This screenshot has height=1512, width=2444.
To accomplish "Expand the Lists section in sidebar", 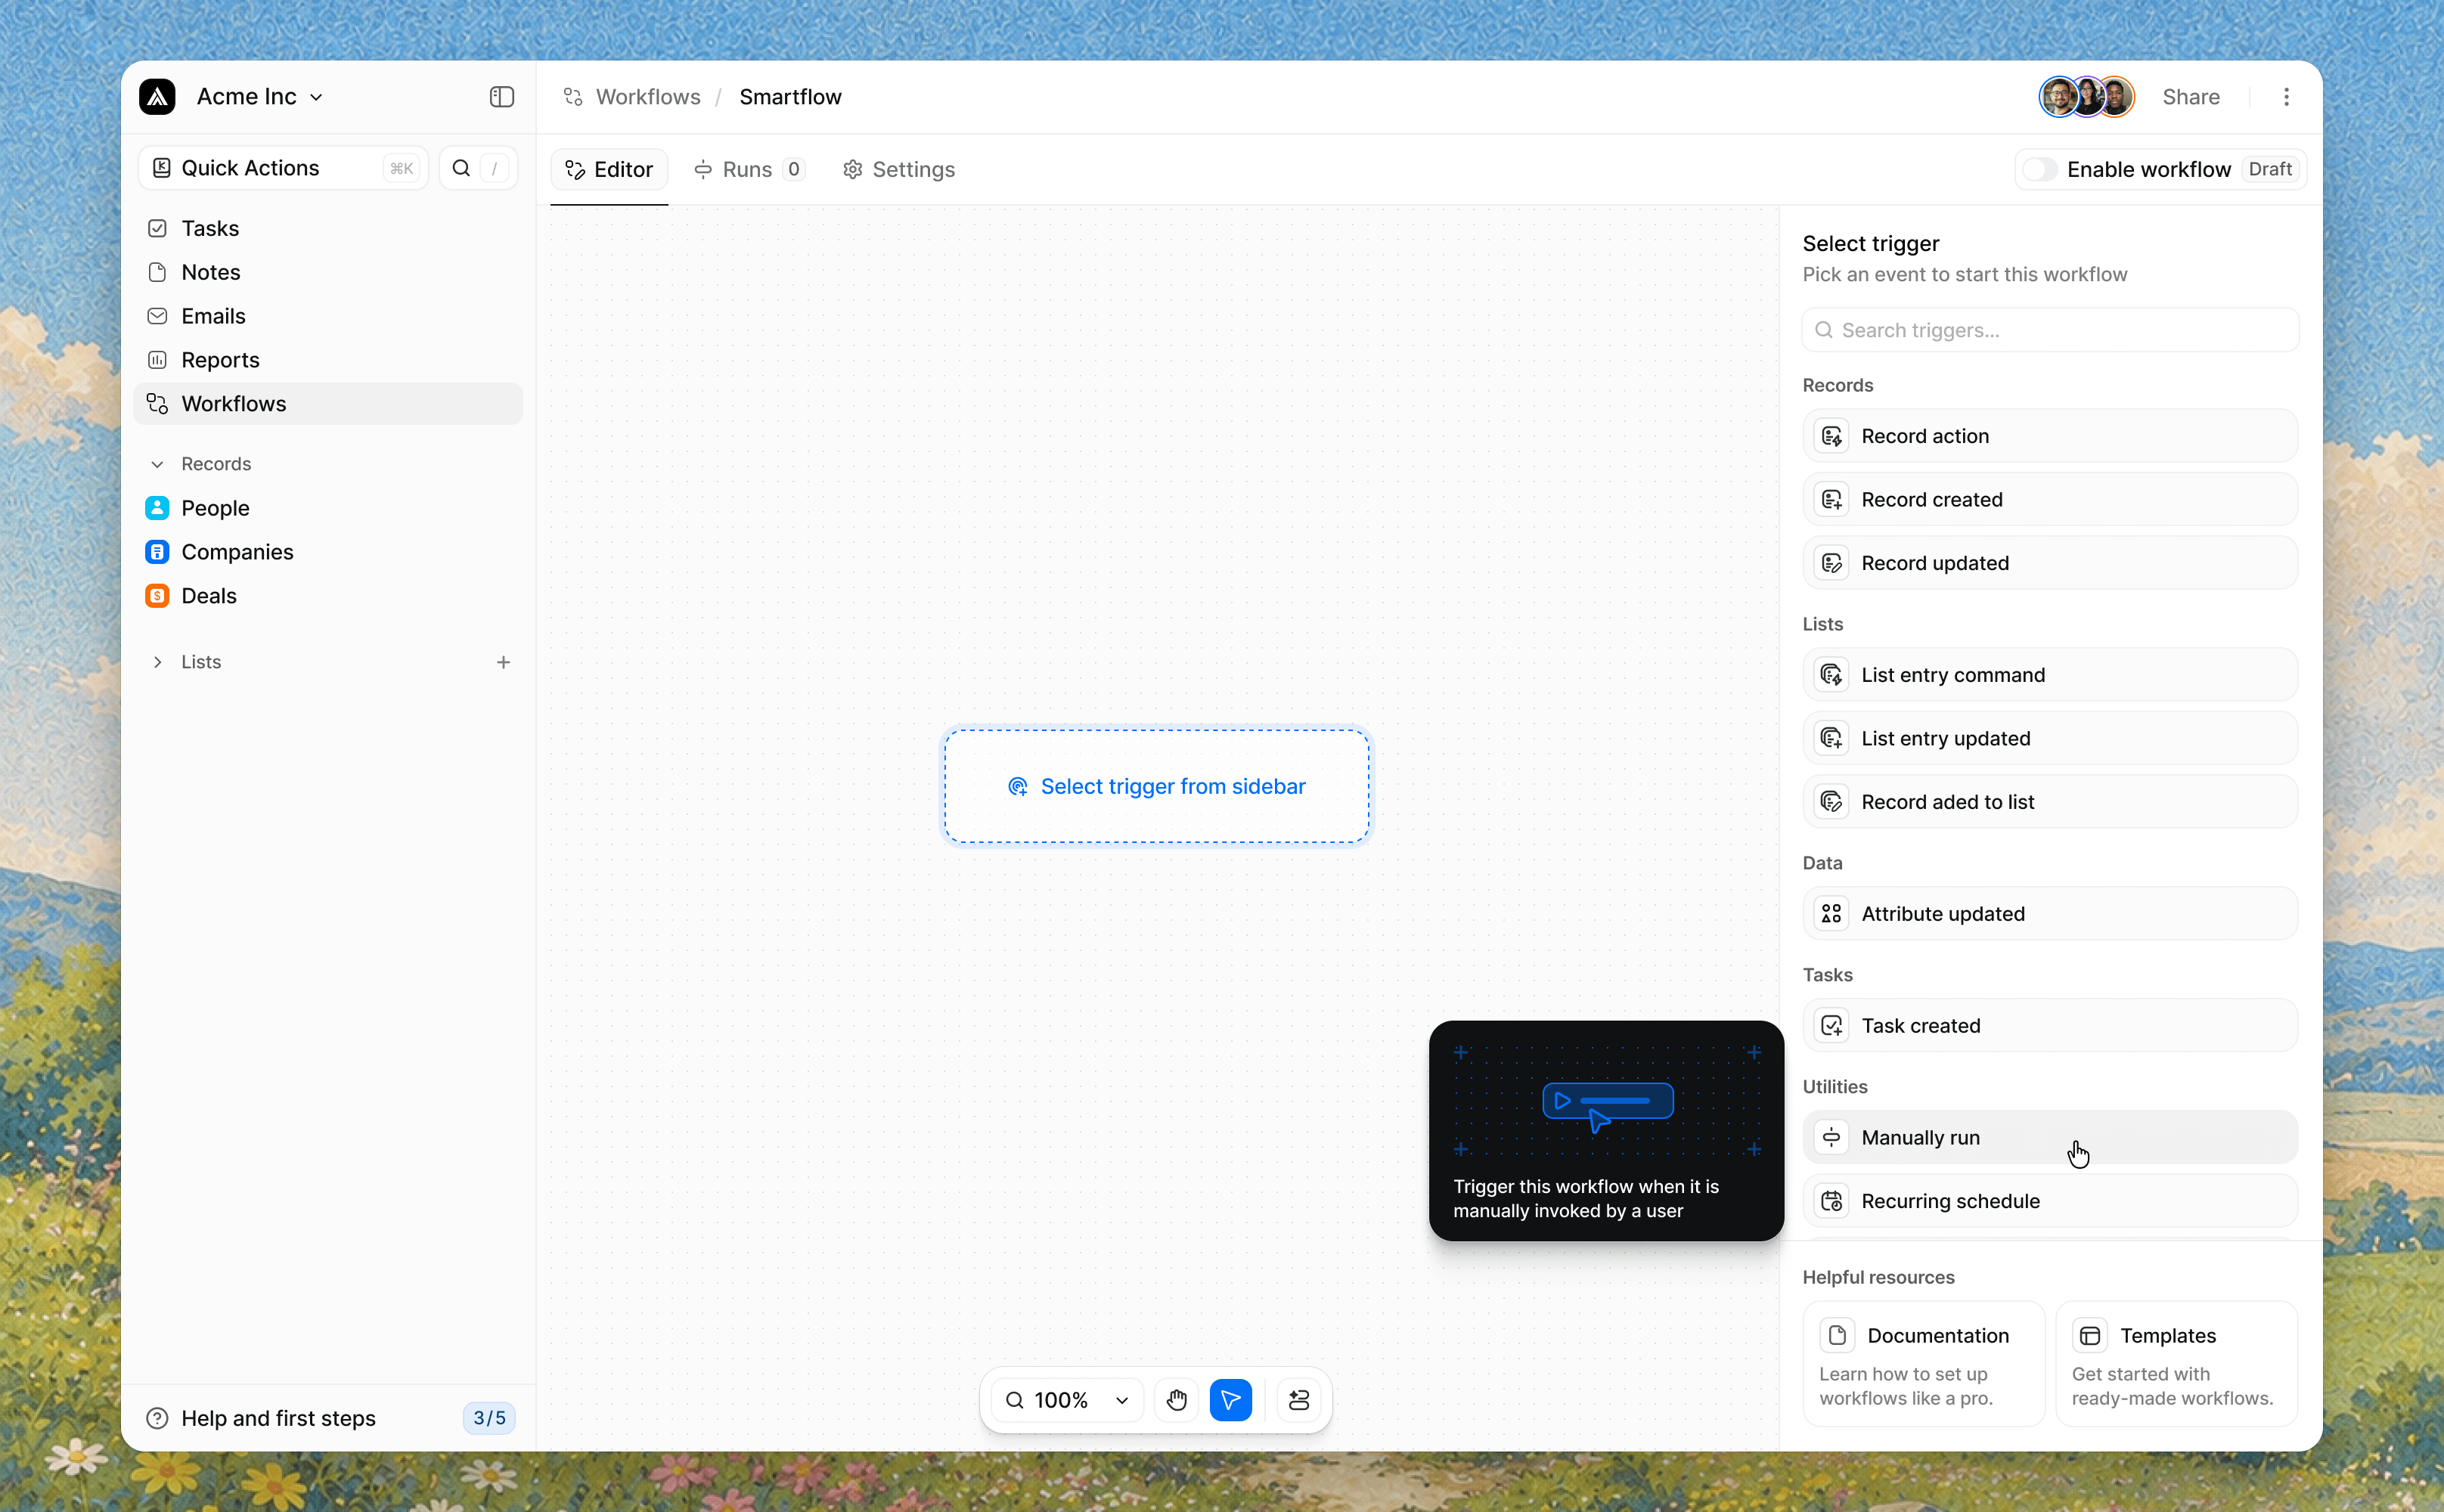I will tap(157, 662).
